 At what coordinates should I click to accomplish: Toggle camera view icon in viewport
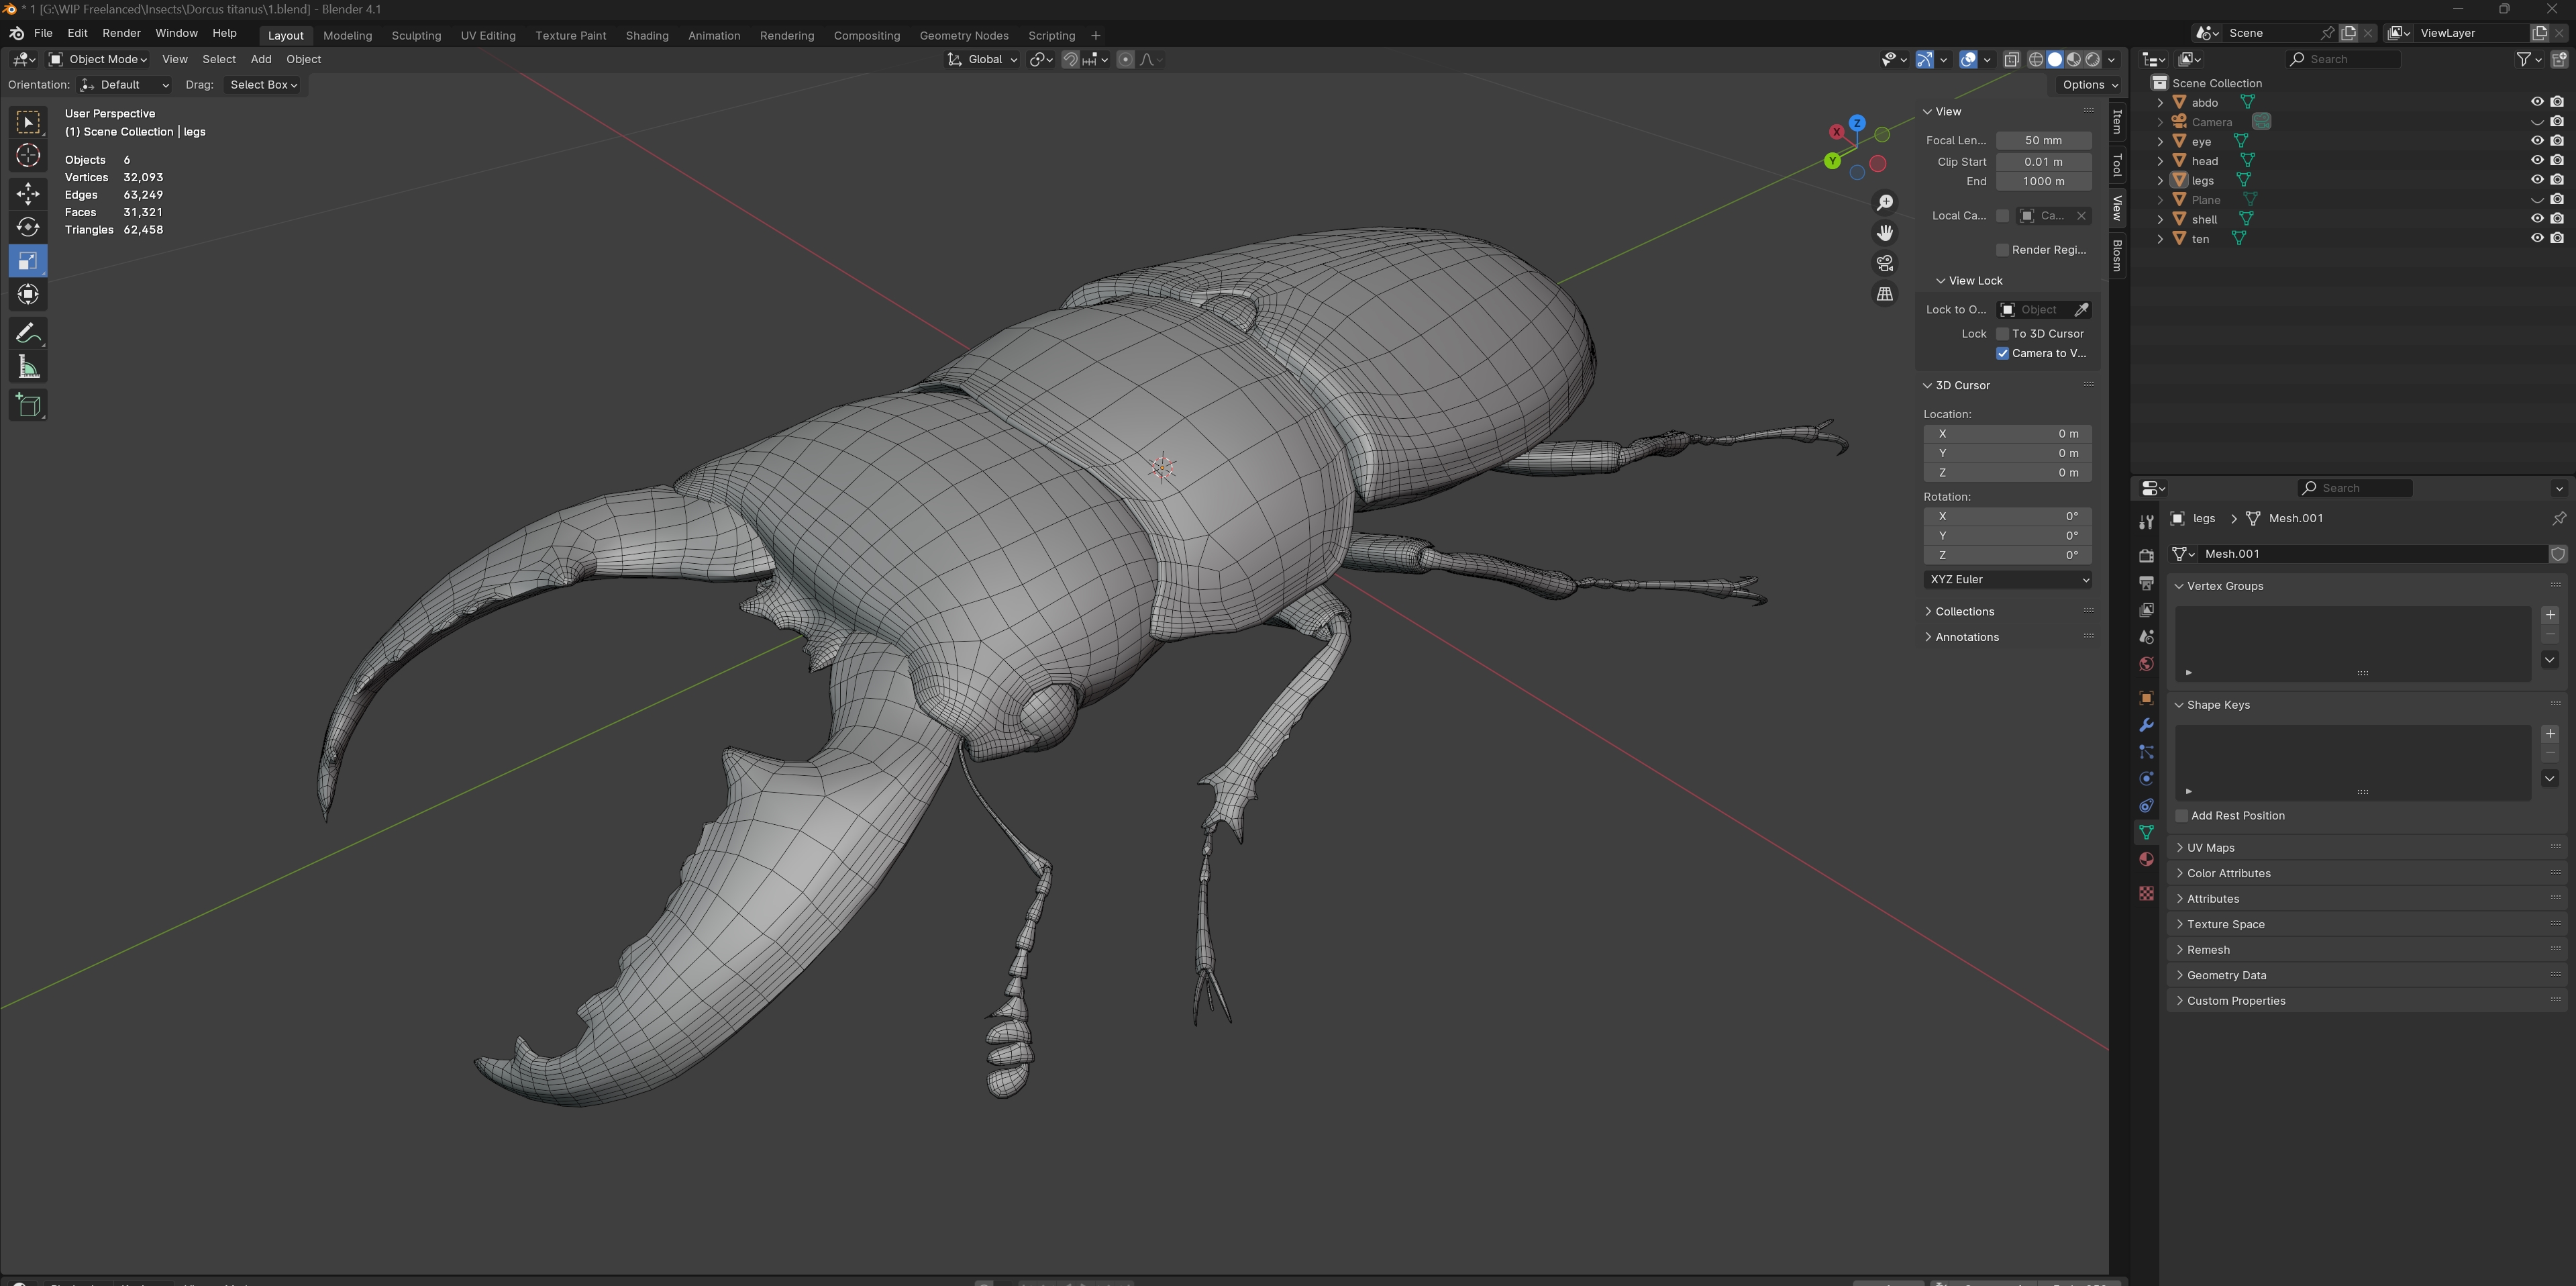[x=1885, y=263]
